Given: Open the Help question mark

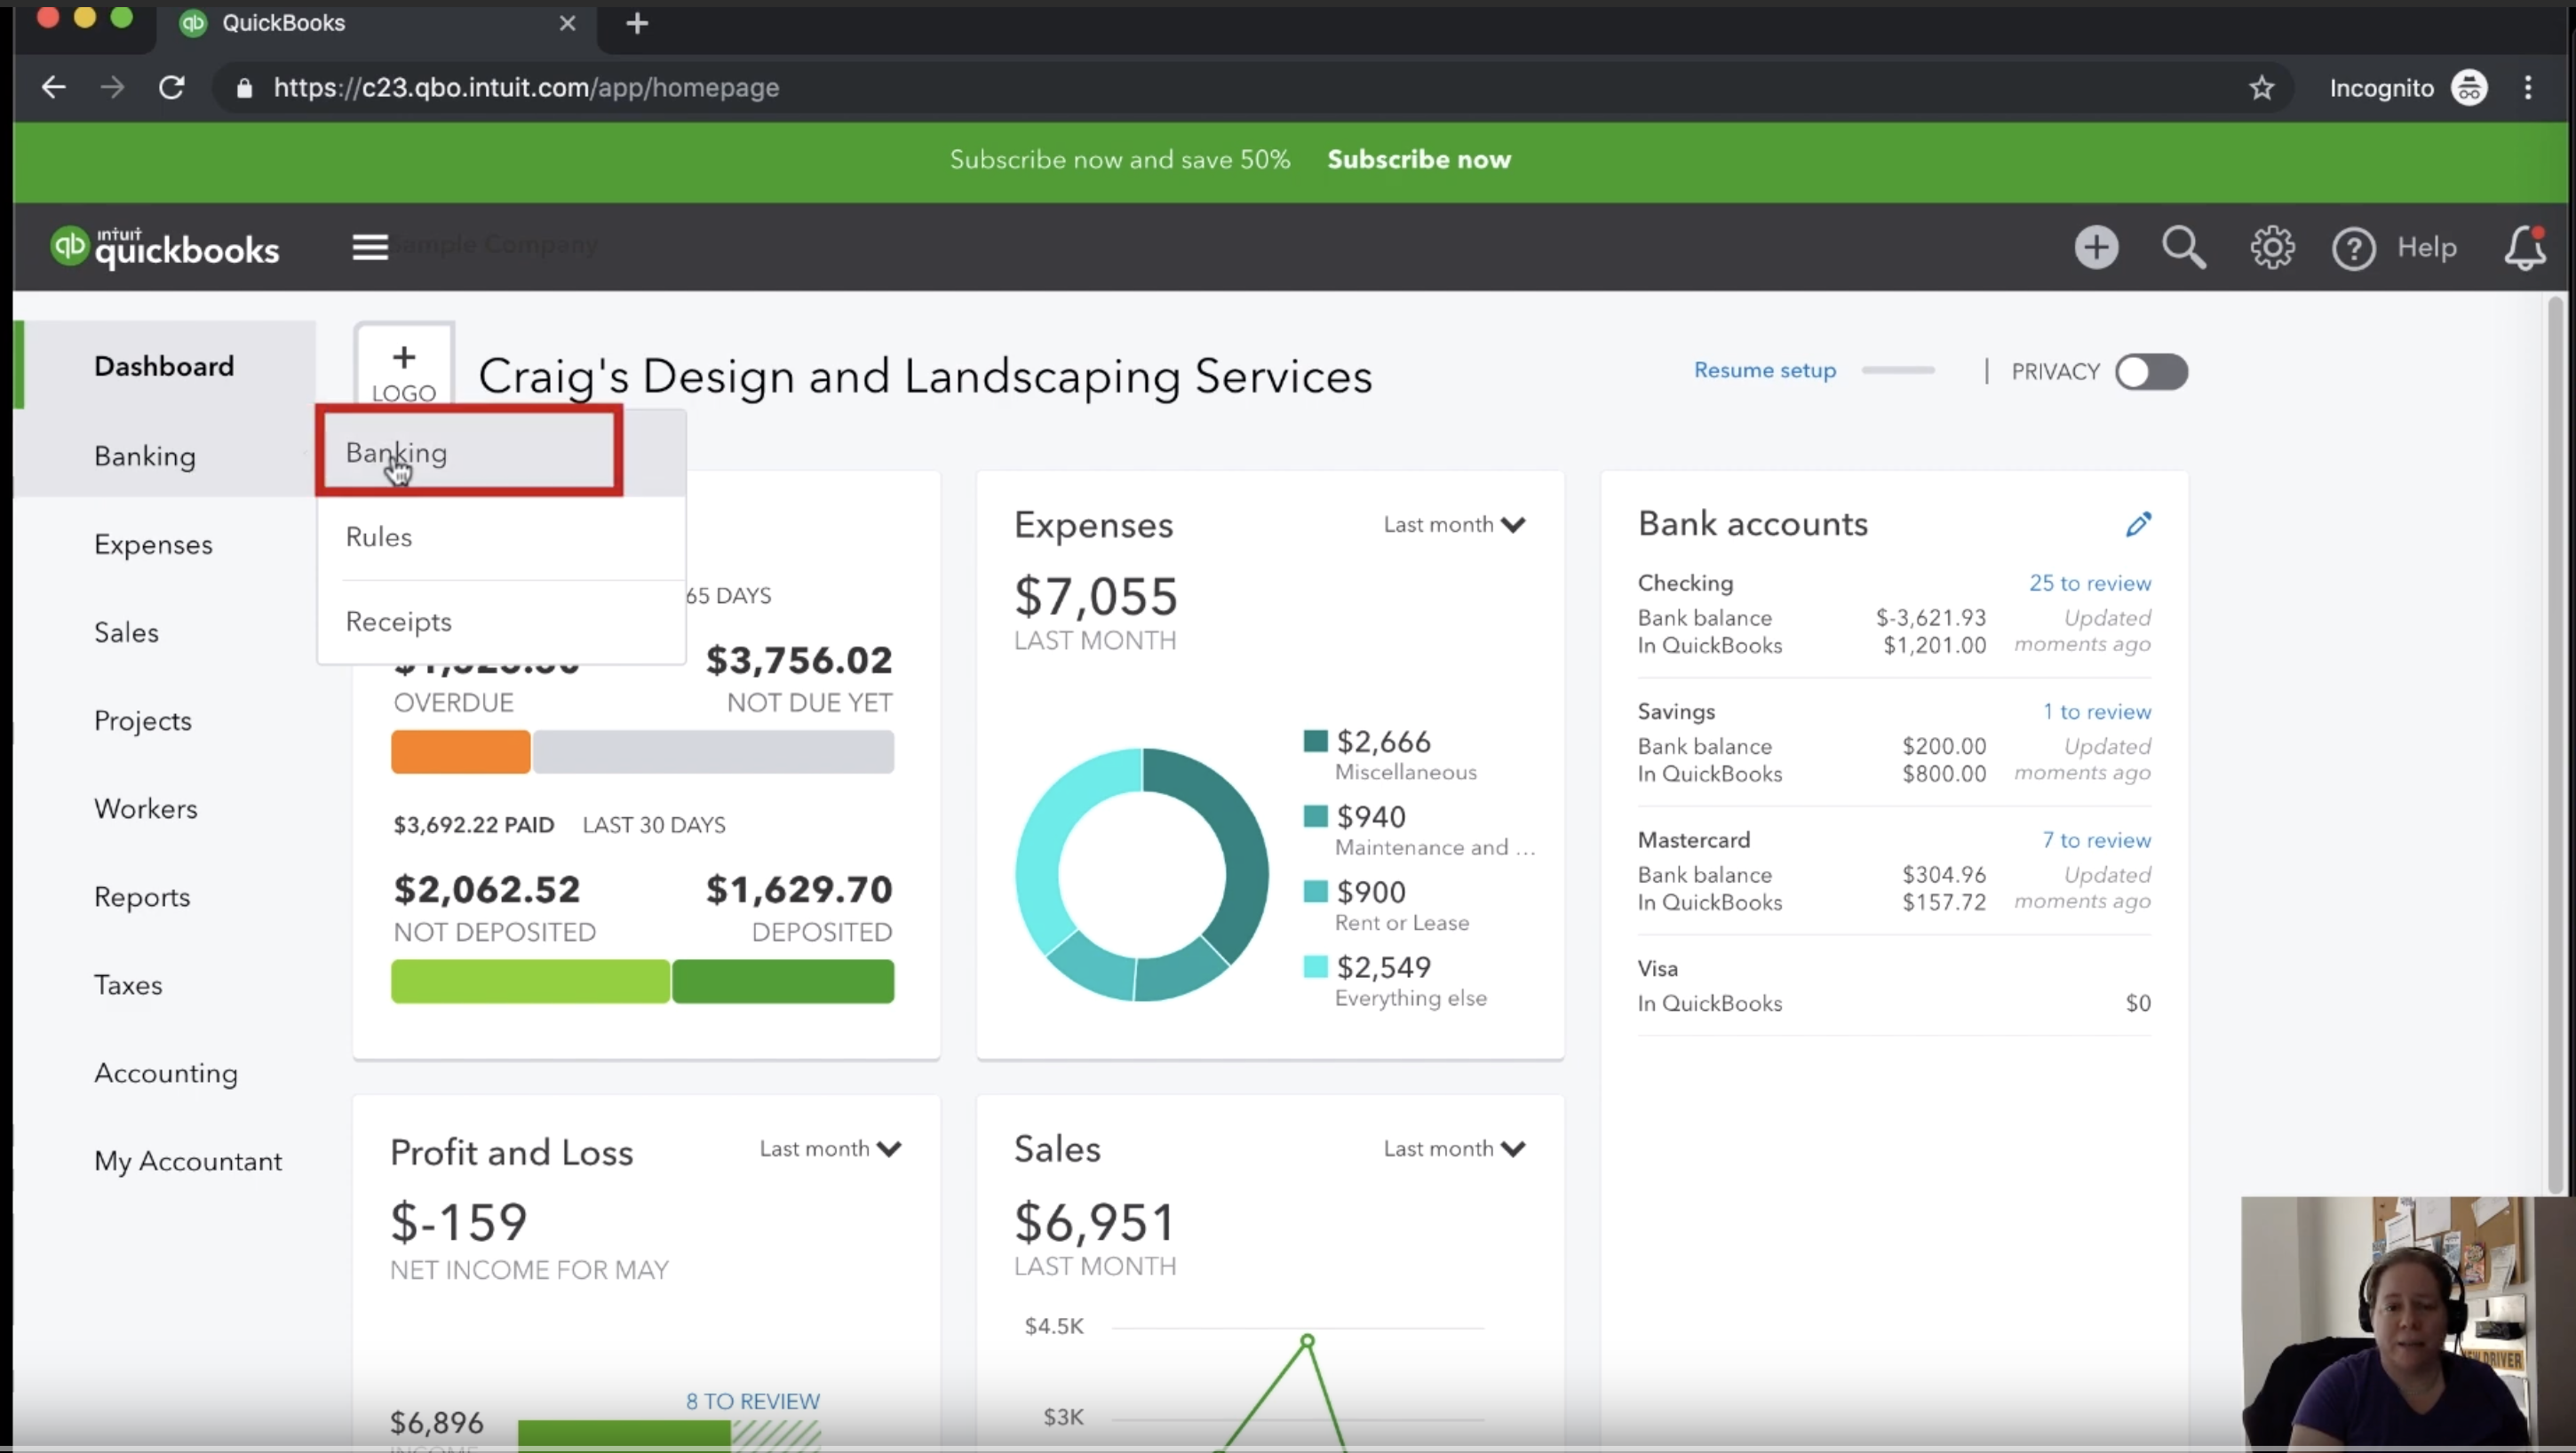Looking at the screenshot, I should (2353, 248).
